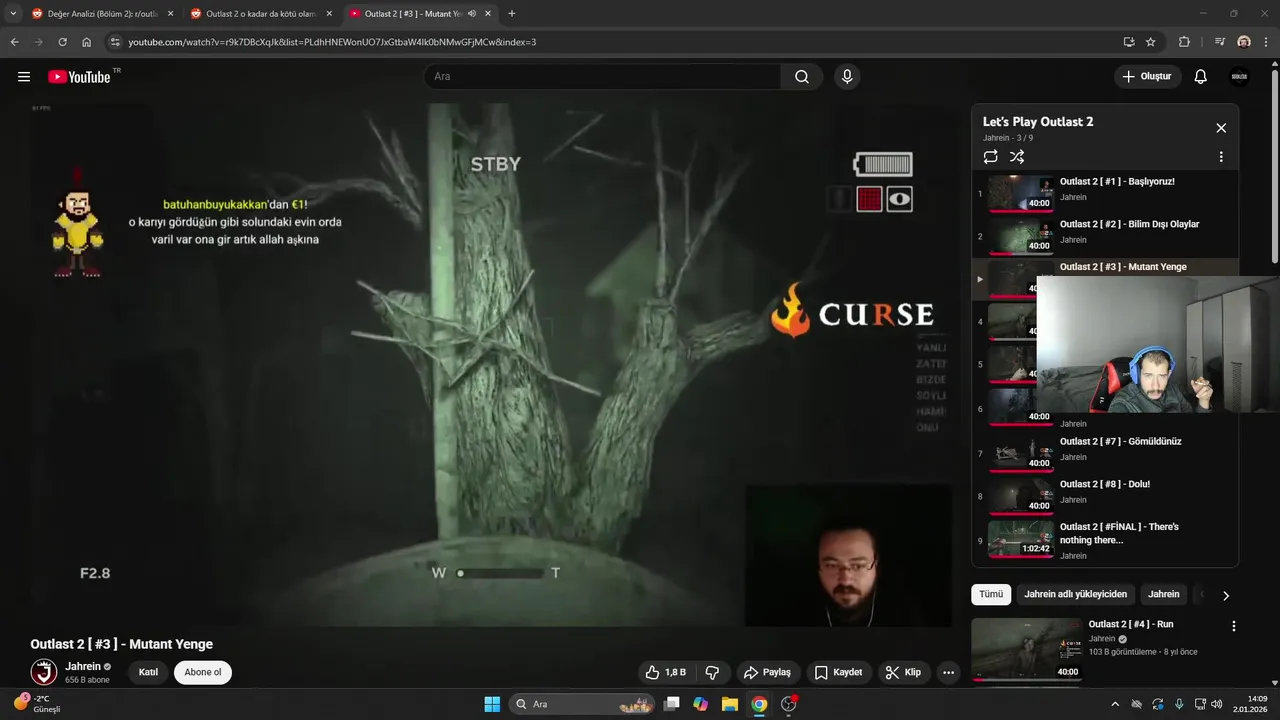Subscribe with Abone ol button

point(203,672)
